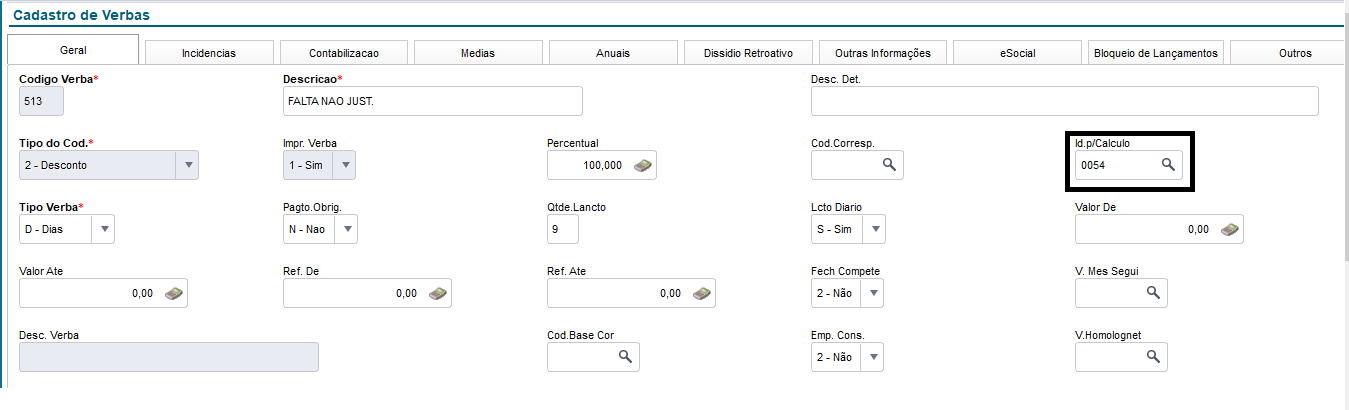Select the Outras Informações tab
Screen dimensions: 1349x410
point(882,53)
